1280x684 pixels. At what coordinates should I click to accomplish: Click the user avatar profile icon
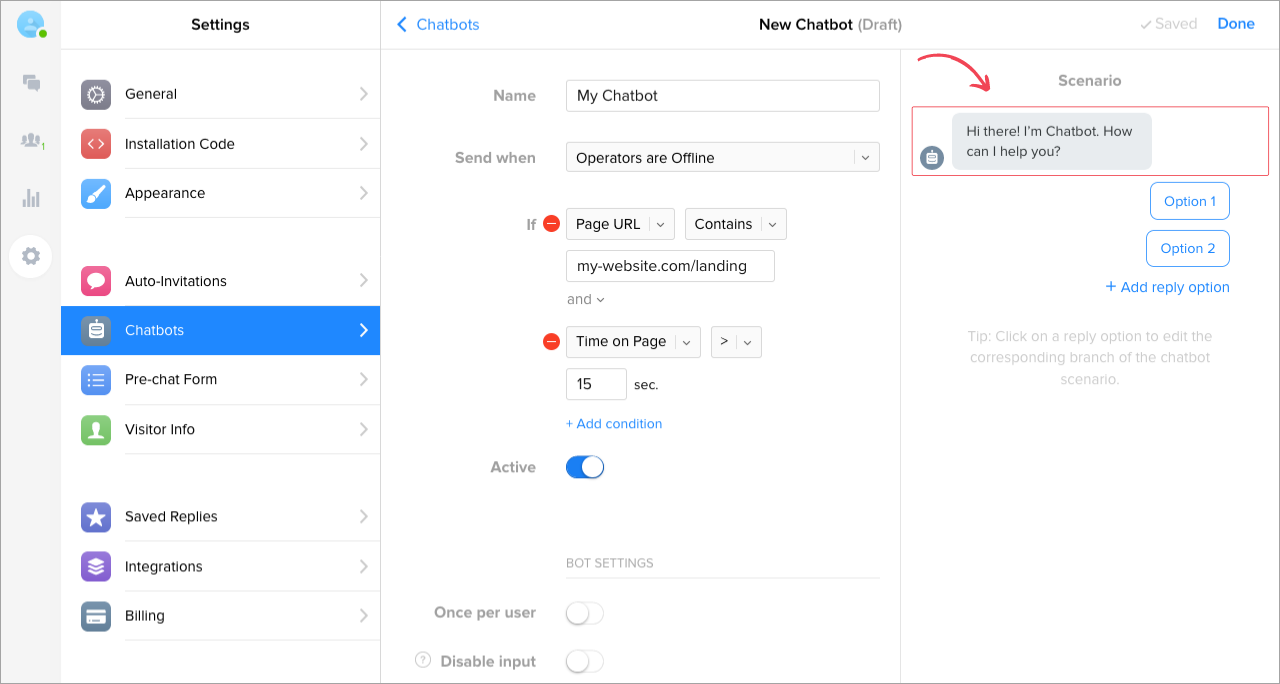click(31, 25)
